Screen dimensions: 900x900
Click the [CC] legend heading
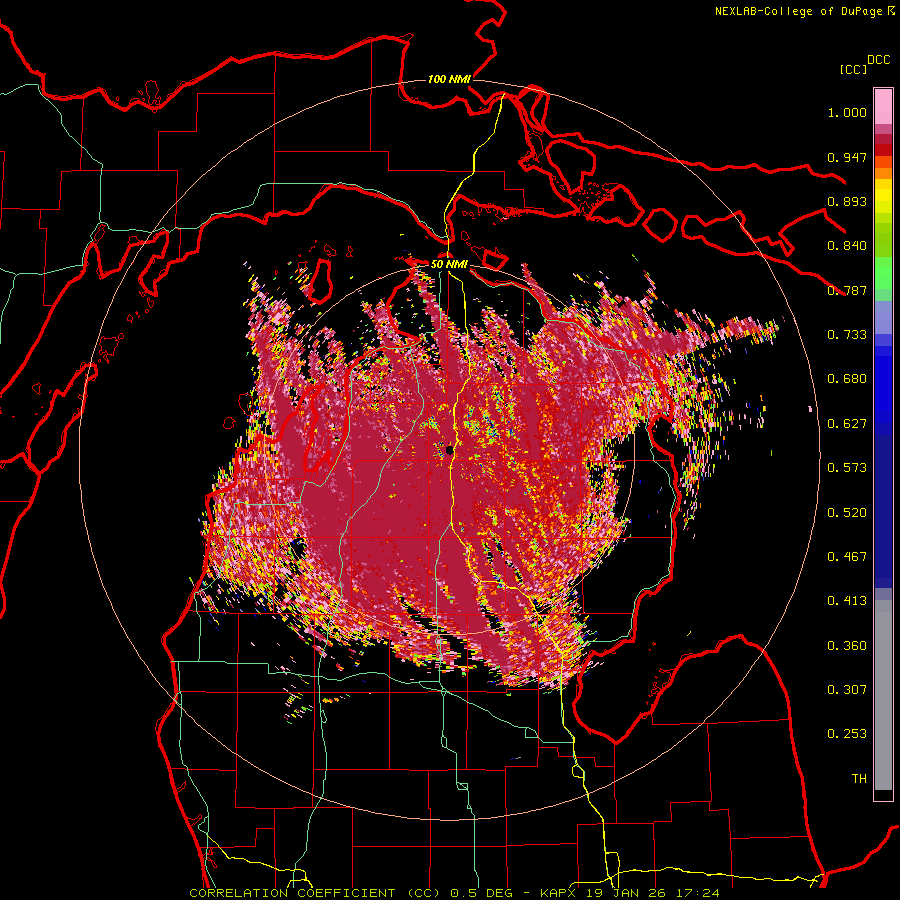click(x=854, y=69)
